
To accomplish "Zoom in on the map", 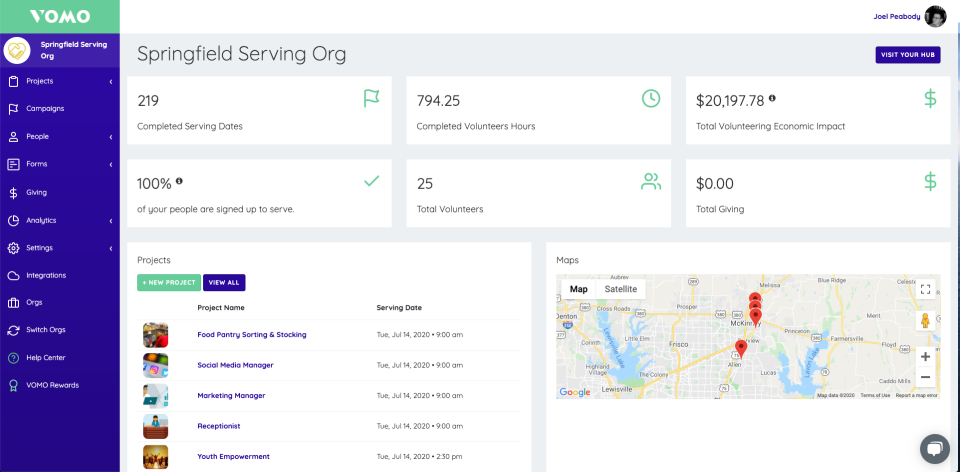I will [925, 356].
